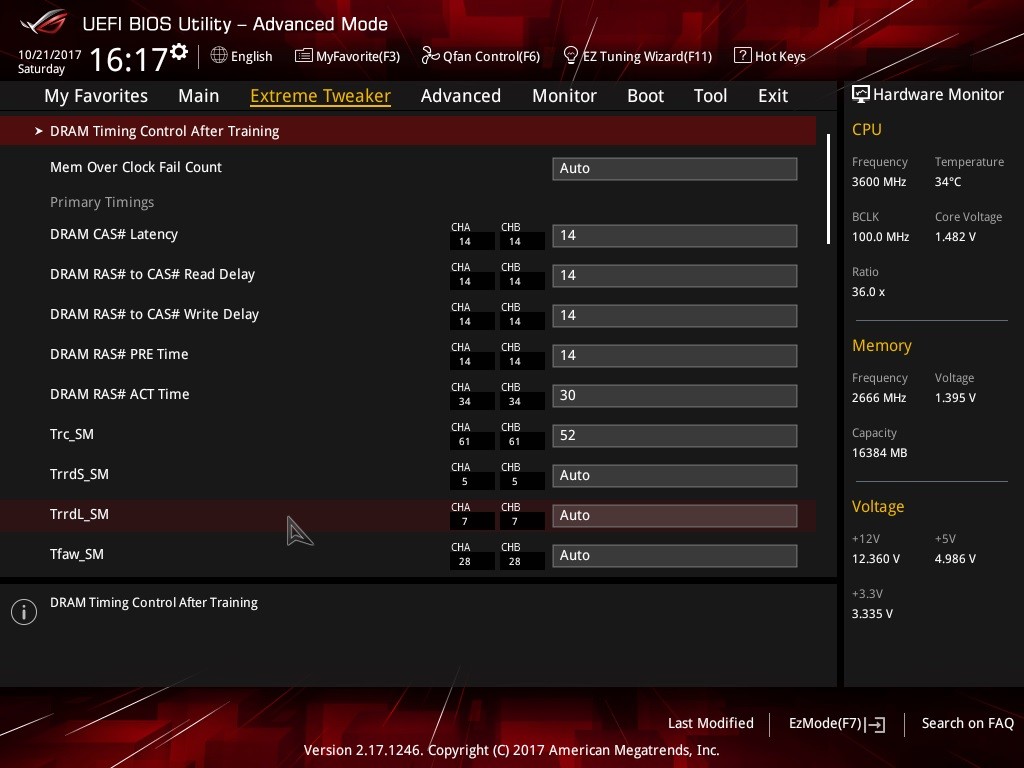Open the Tool tab
The height and width of the screenshot is (768, 1024).
pyautogui.click(x=711, y=95)
